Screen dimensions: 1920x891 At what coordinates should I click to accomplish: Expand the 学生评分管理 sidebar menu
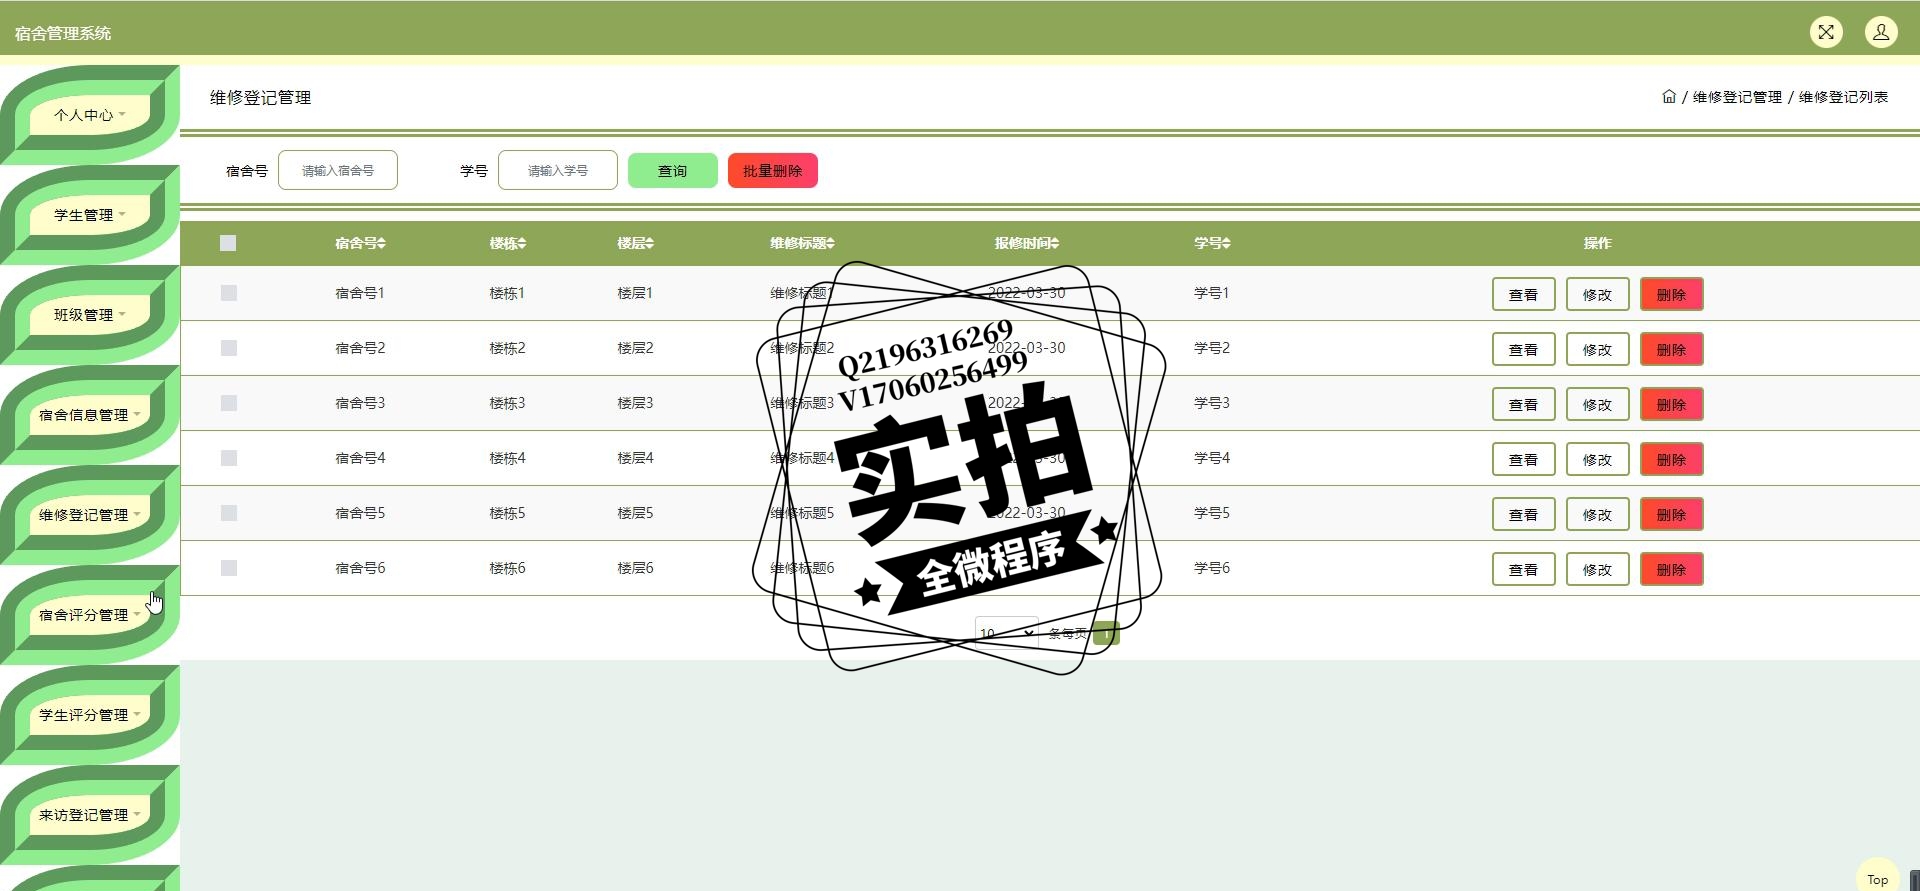pos(90,715)
